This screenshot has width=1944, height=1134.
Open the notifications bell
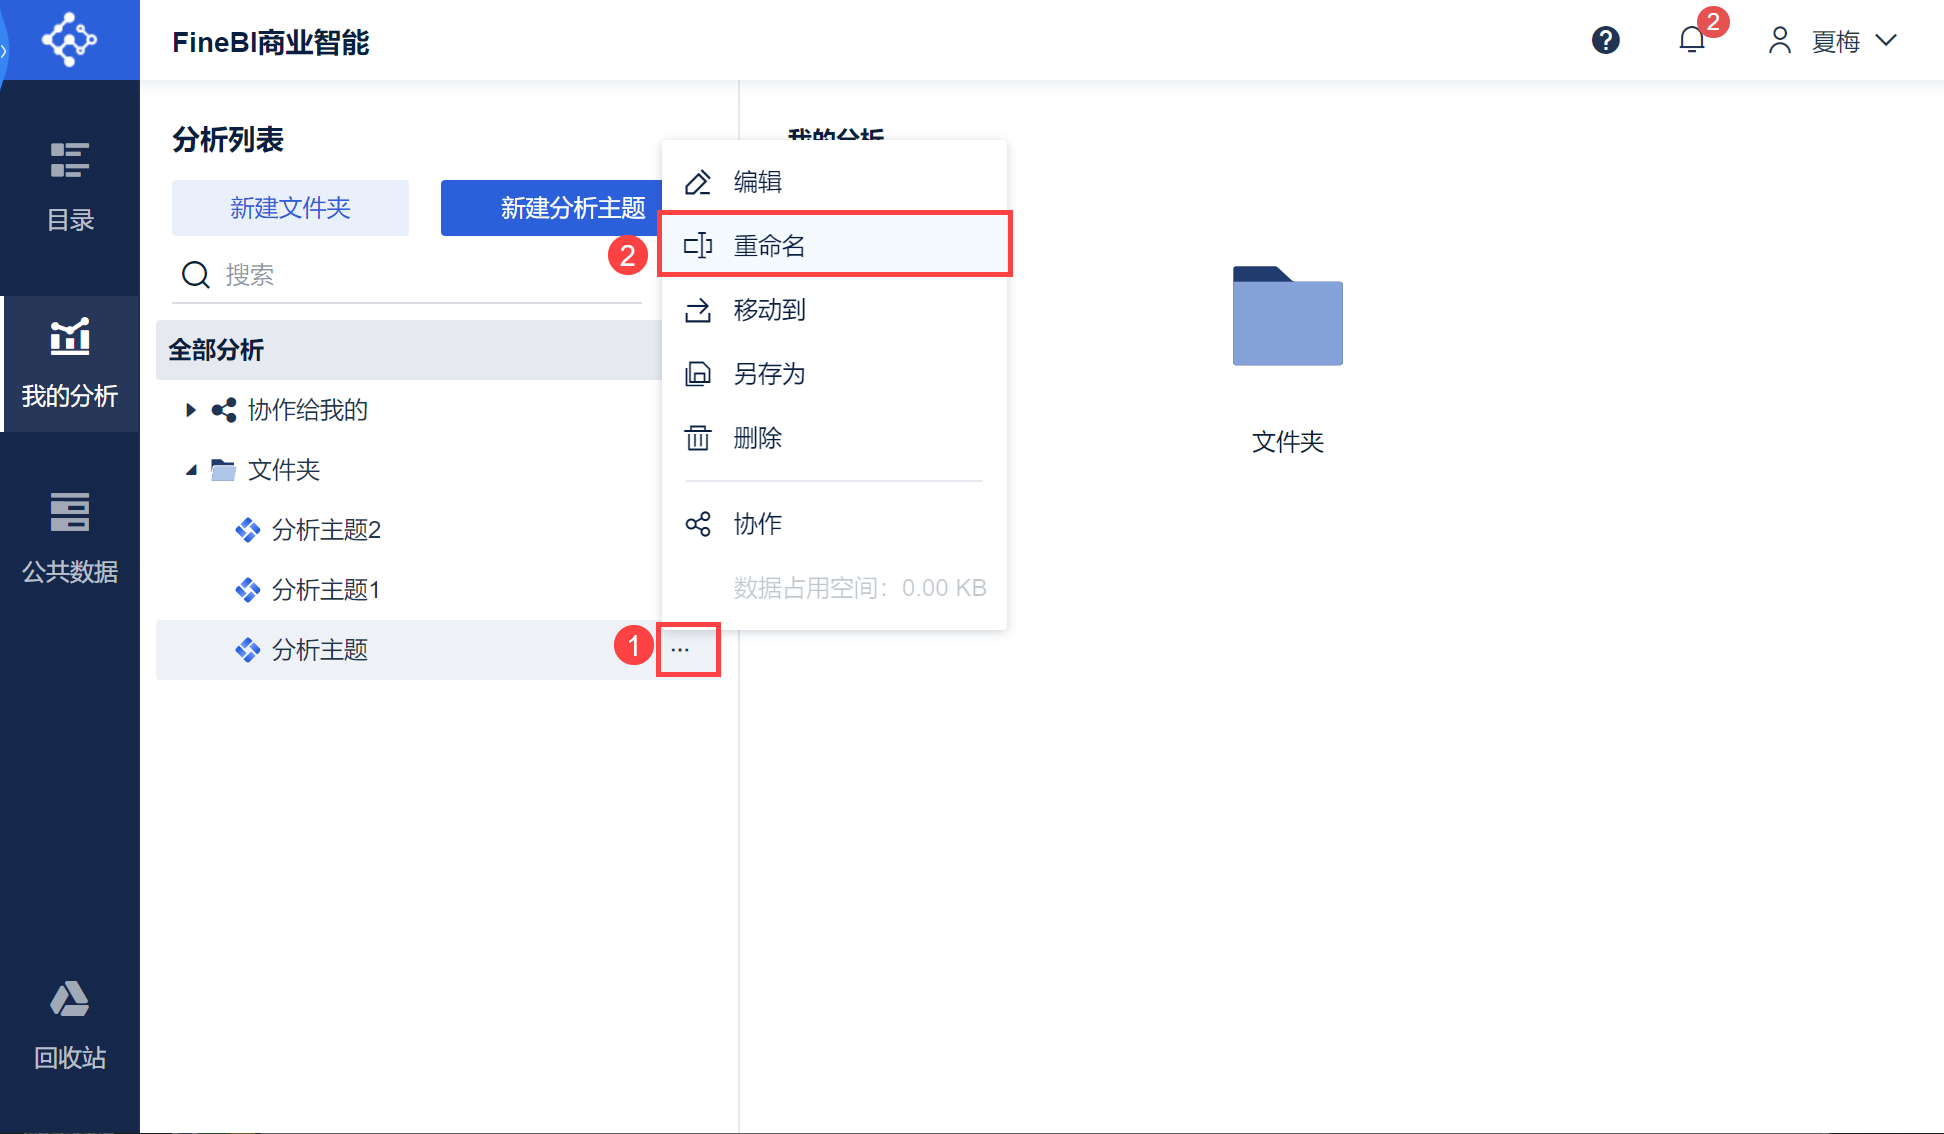point(1691,41)
